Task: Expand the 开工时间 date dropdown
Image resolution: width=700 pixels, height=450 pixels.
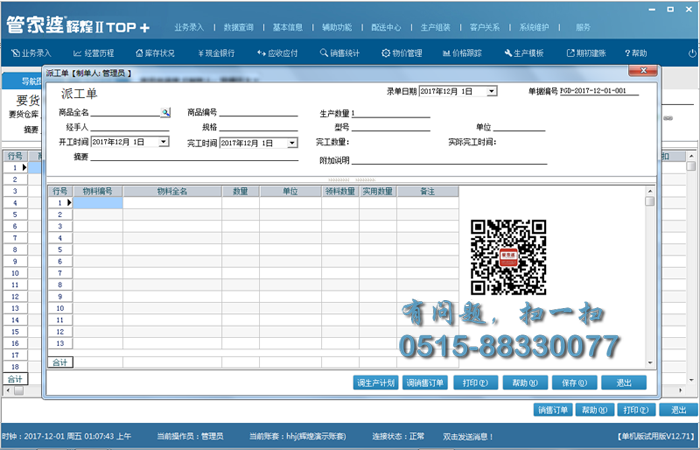Action: pos(164,142)
